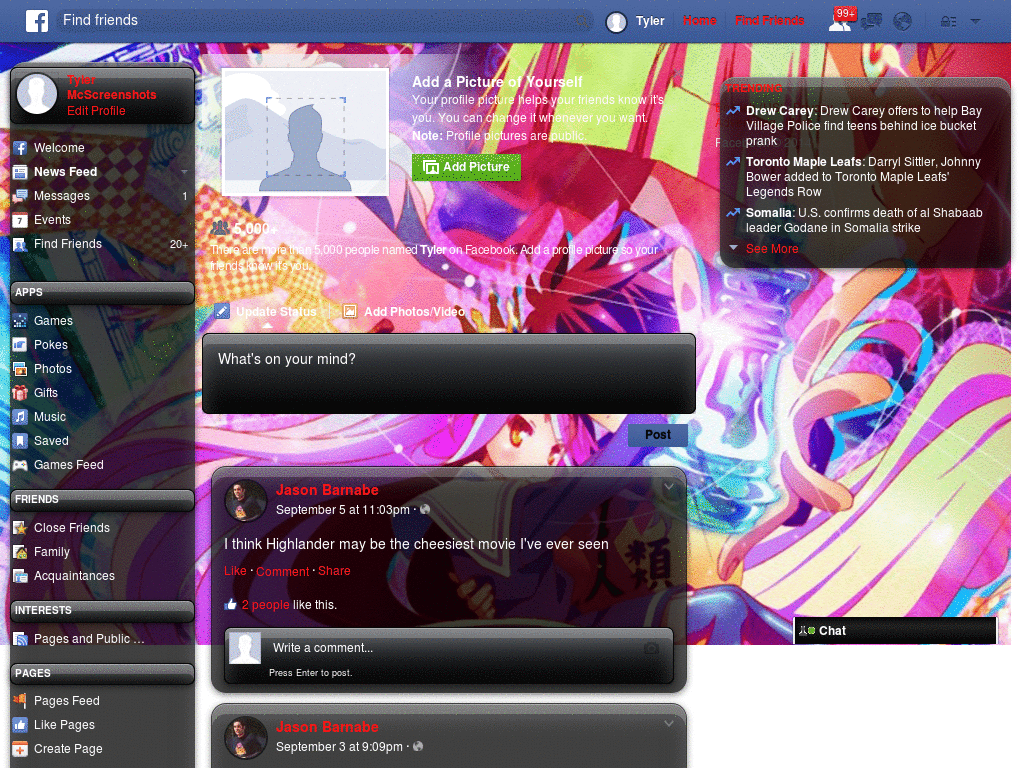Click the Events calendar icon
This screenshot has height=768, width=1024.
(x=20, y=220)
